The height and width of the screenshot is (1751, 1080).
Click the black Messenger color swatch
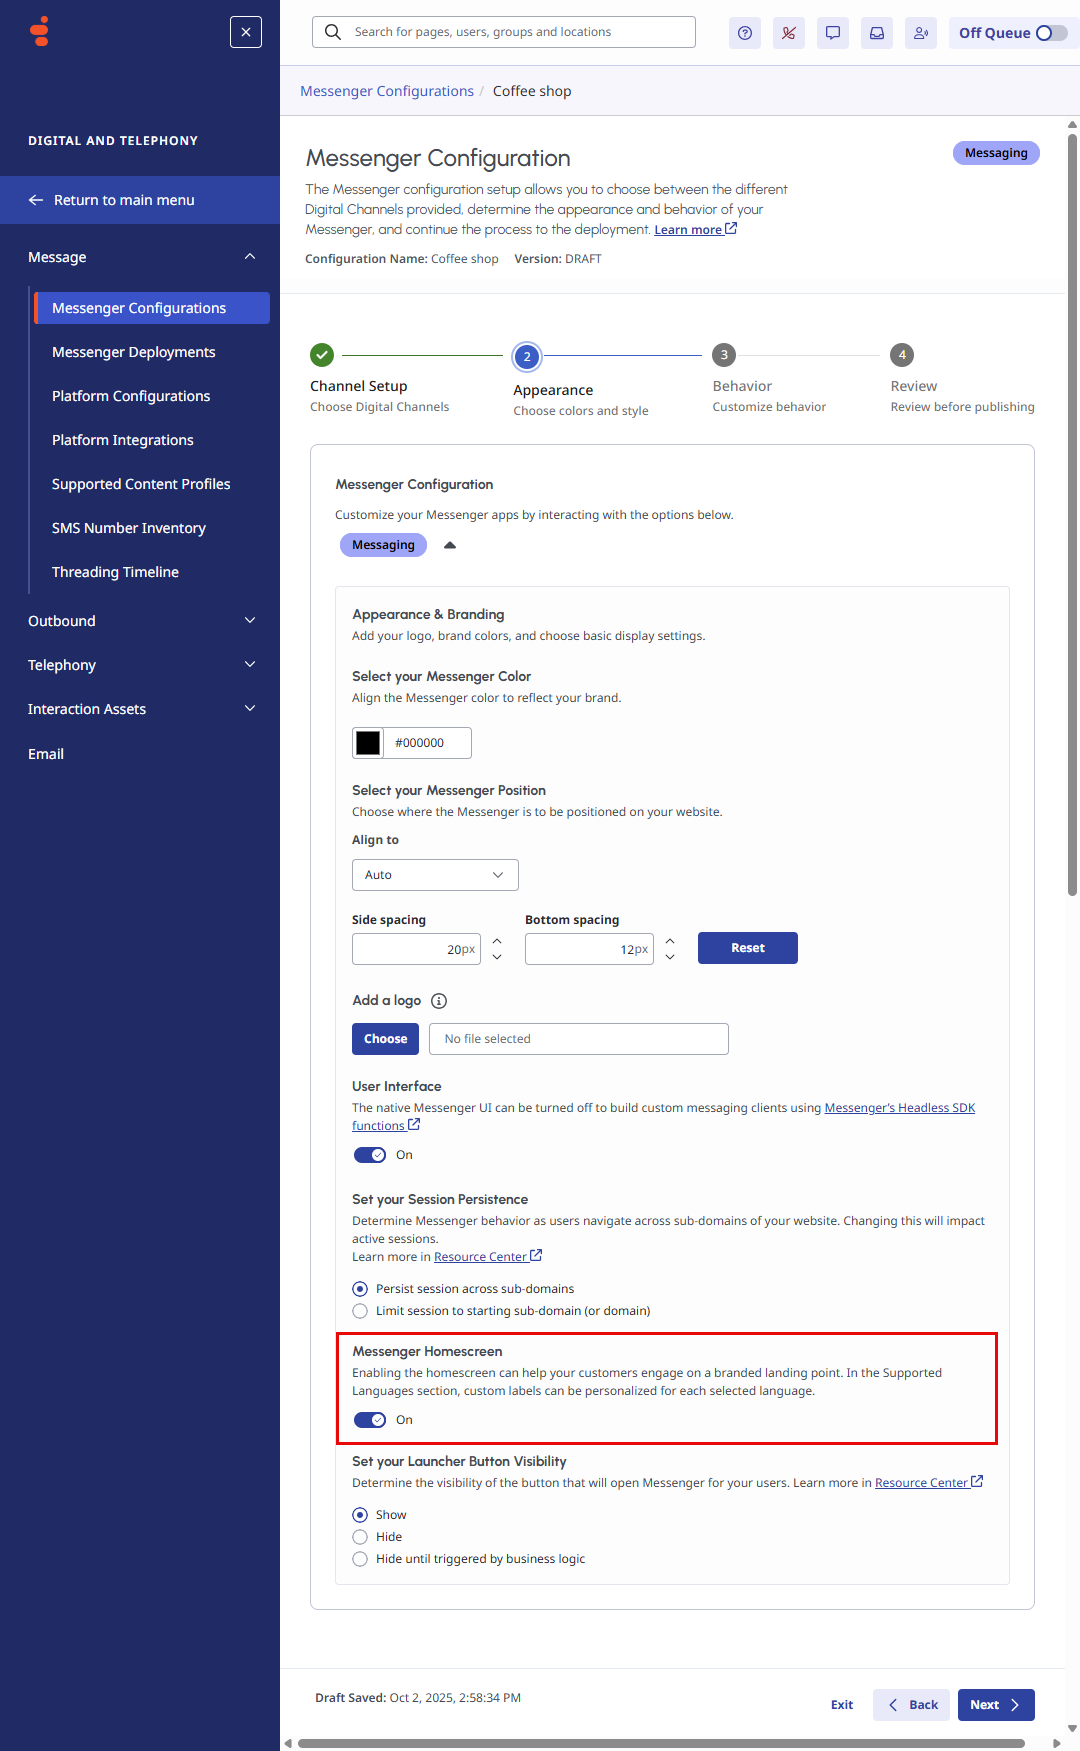pos(368,743)
